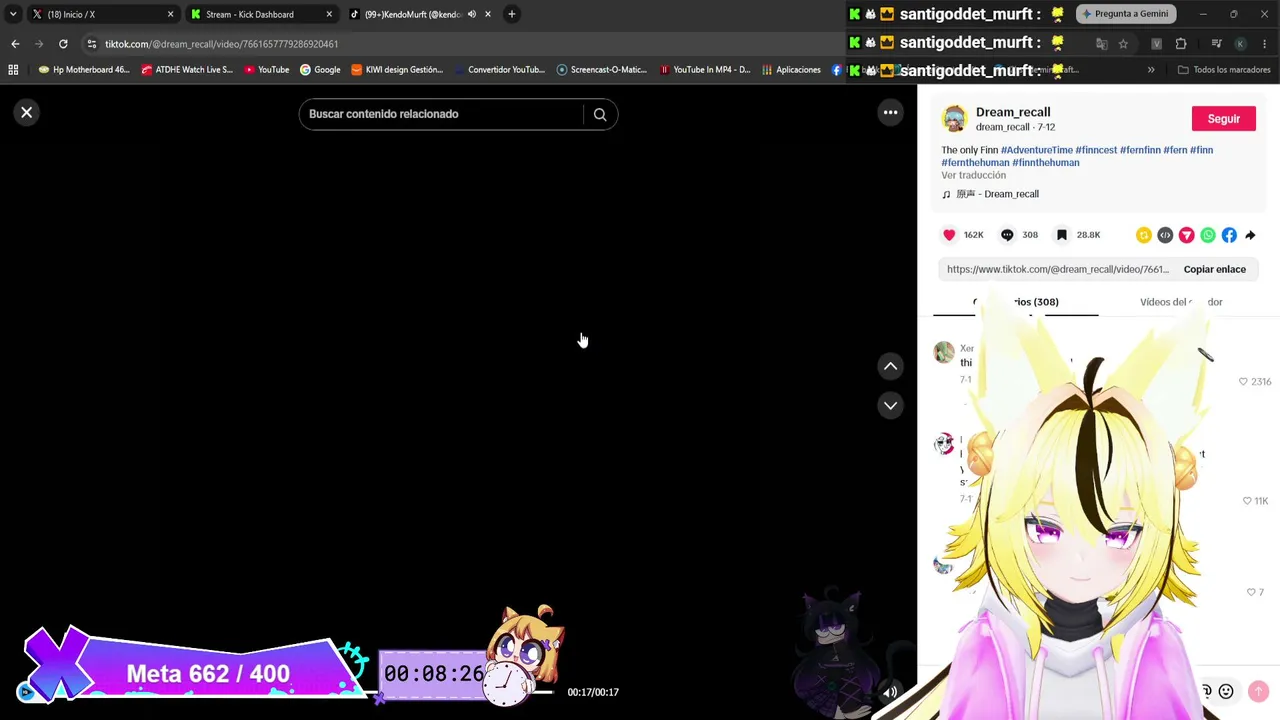The height and width of the screenshot is (720, 1280).
Task: Go to next video with down chevron
Action: pyautogui.click(x=890, y=405)
